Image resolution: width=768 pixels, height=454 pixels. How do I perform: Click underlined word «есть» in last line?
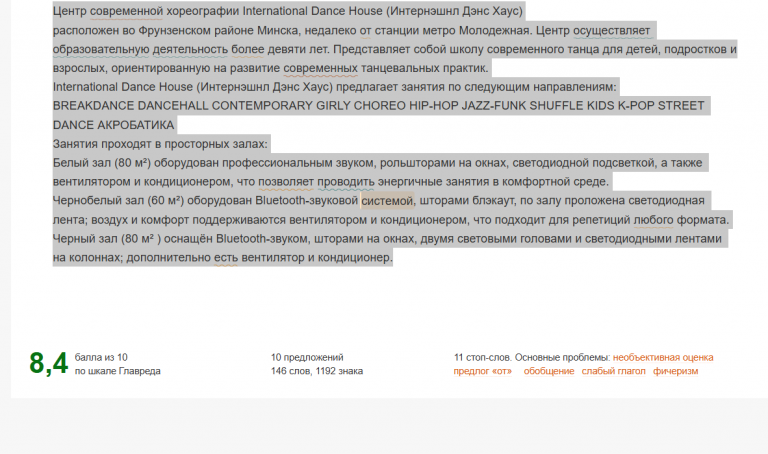pyautogui.click(x=226, y=258)
